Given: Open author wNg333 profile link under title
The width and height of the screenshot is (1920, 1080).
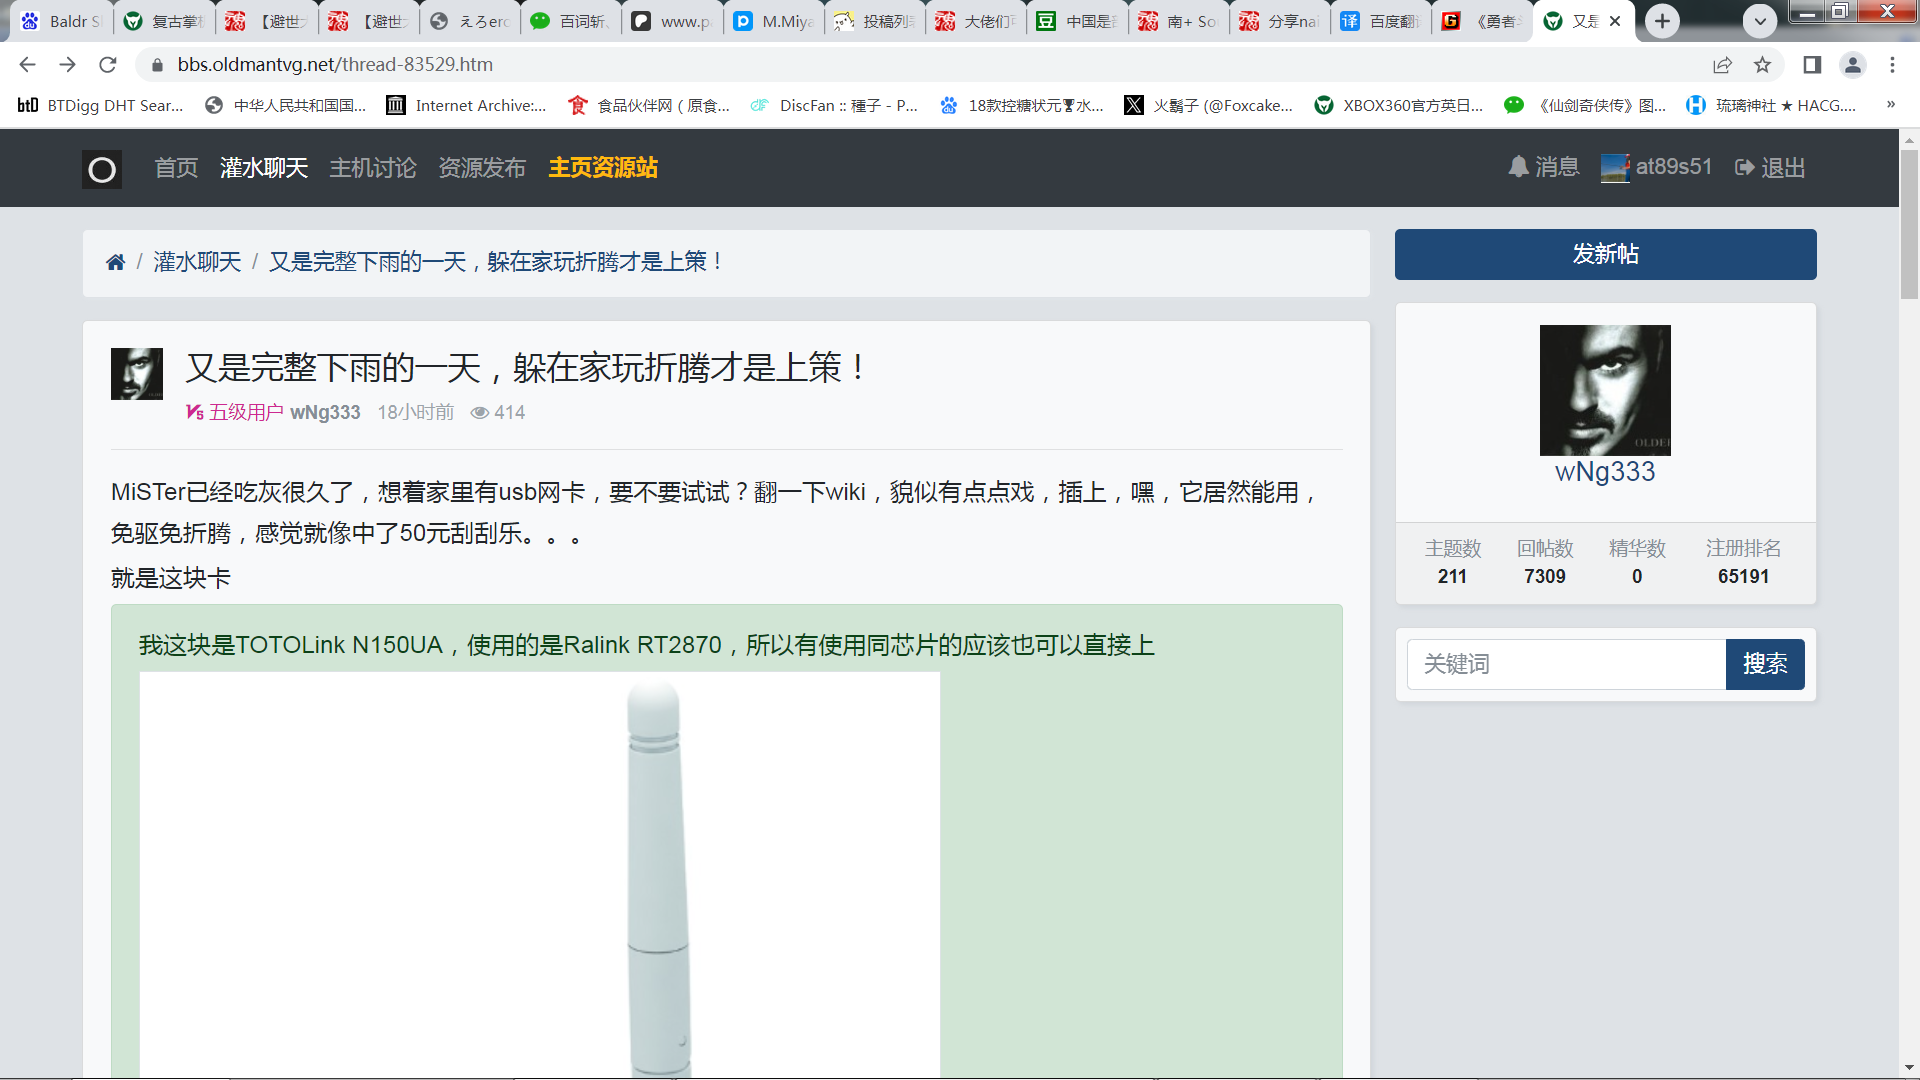Looking at the screenshot, I should click(x=325, y=413).
